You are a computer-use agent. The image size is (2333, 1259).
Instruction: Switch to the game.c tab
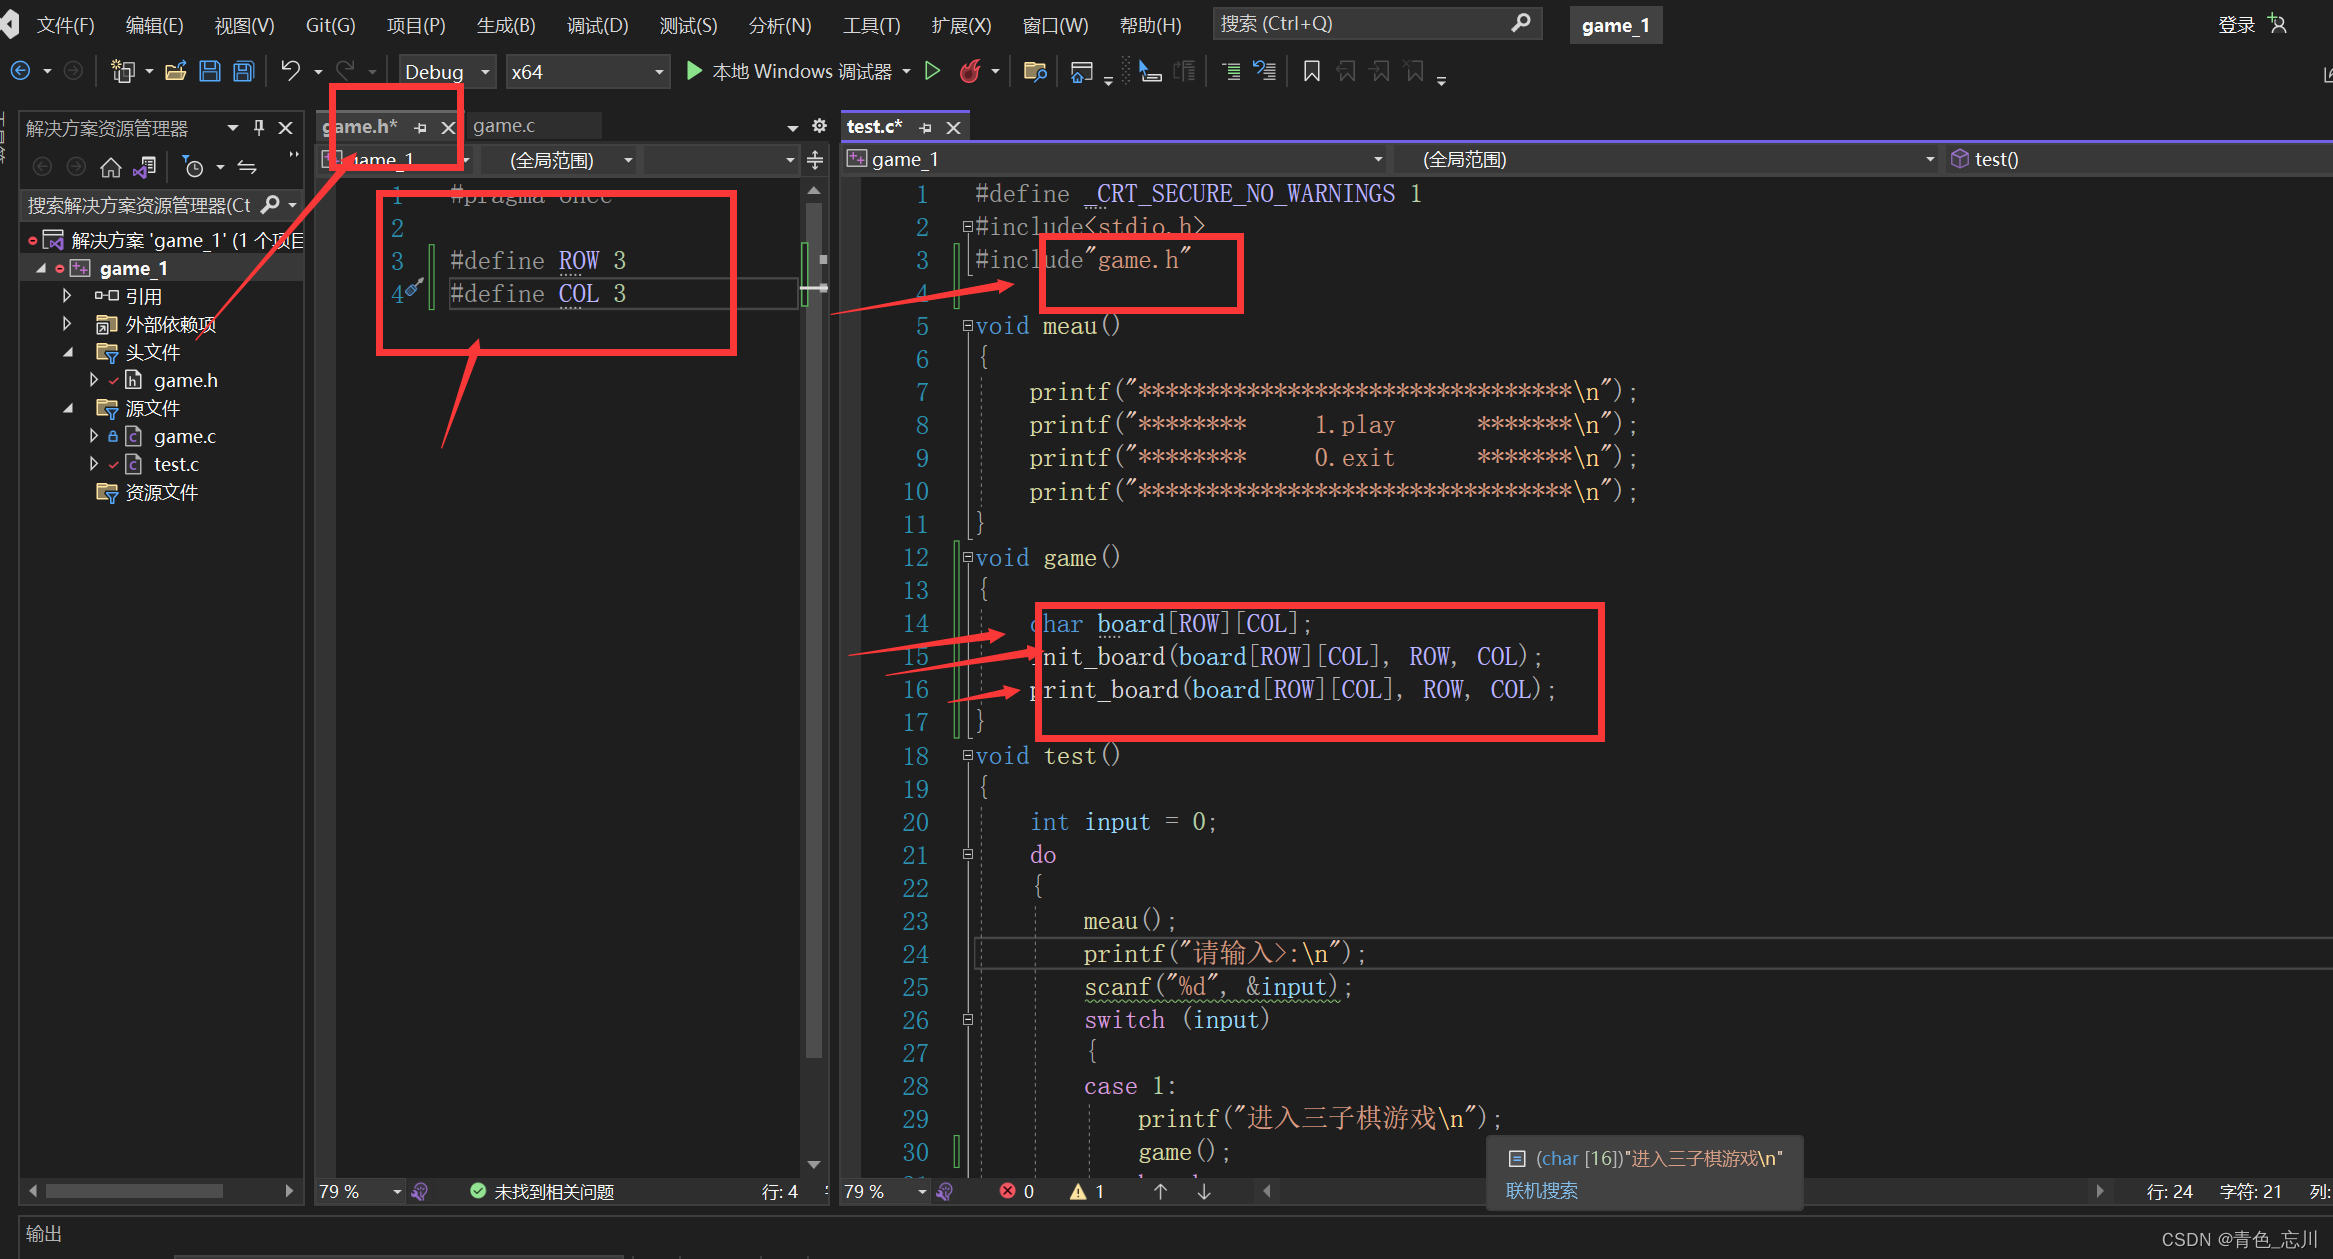(x=504, y=126)
